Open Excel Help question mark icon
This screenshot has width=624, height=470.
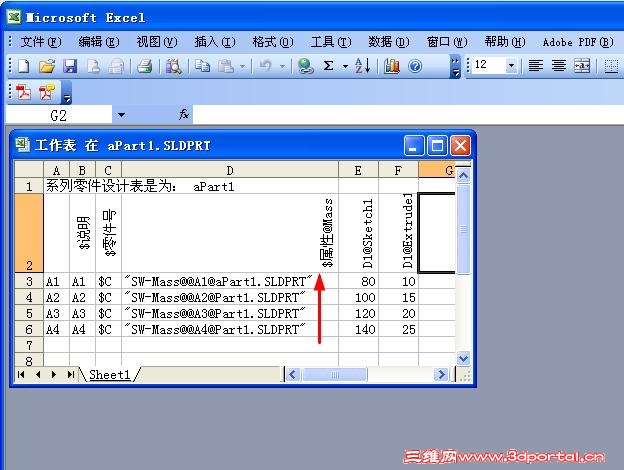pyautogui.click(x=415, y=66)
